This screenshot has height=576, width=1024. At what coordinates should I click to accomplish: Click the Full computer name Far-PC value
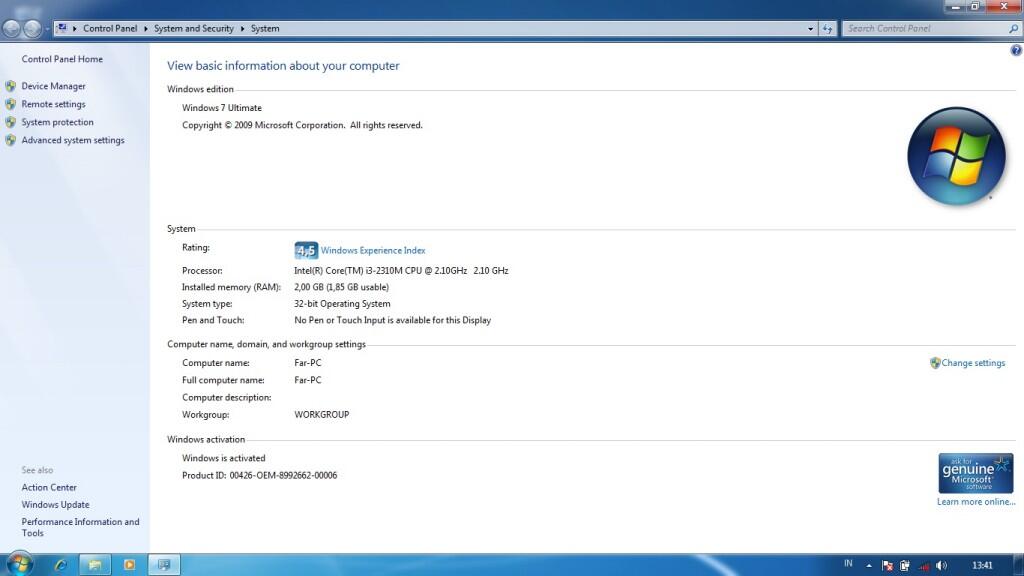308,381
